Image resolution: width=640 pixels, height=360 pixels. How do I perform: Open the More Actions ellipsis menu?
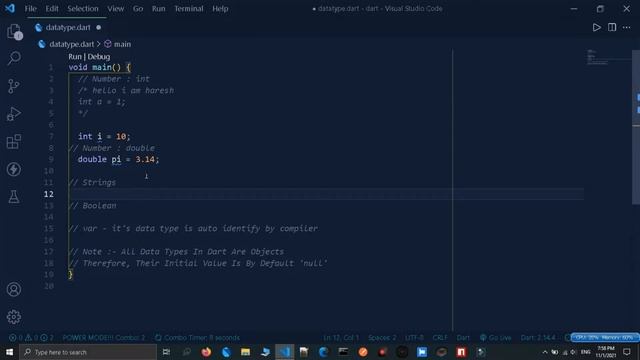(627, 27)
